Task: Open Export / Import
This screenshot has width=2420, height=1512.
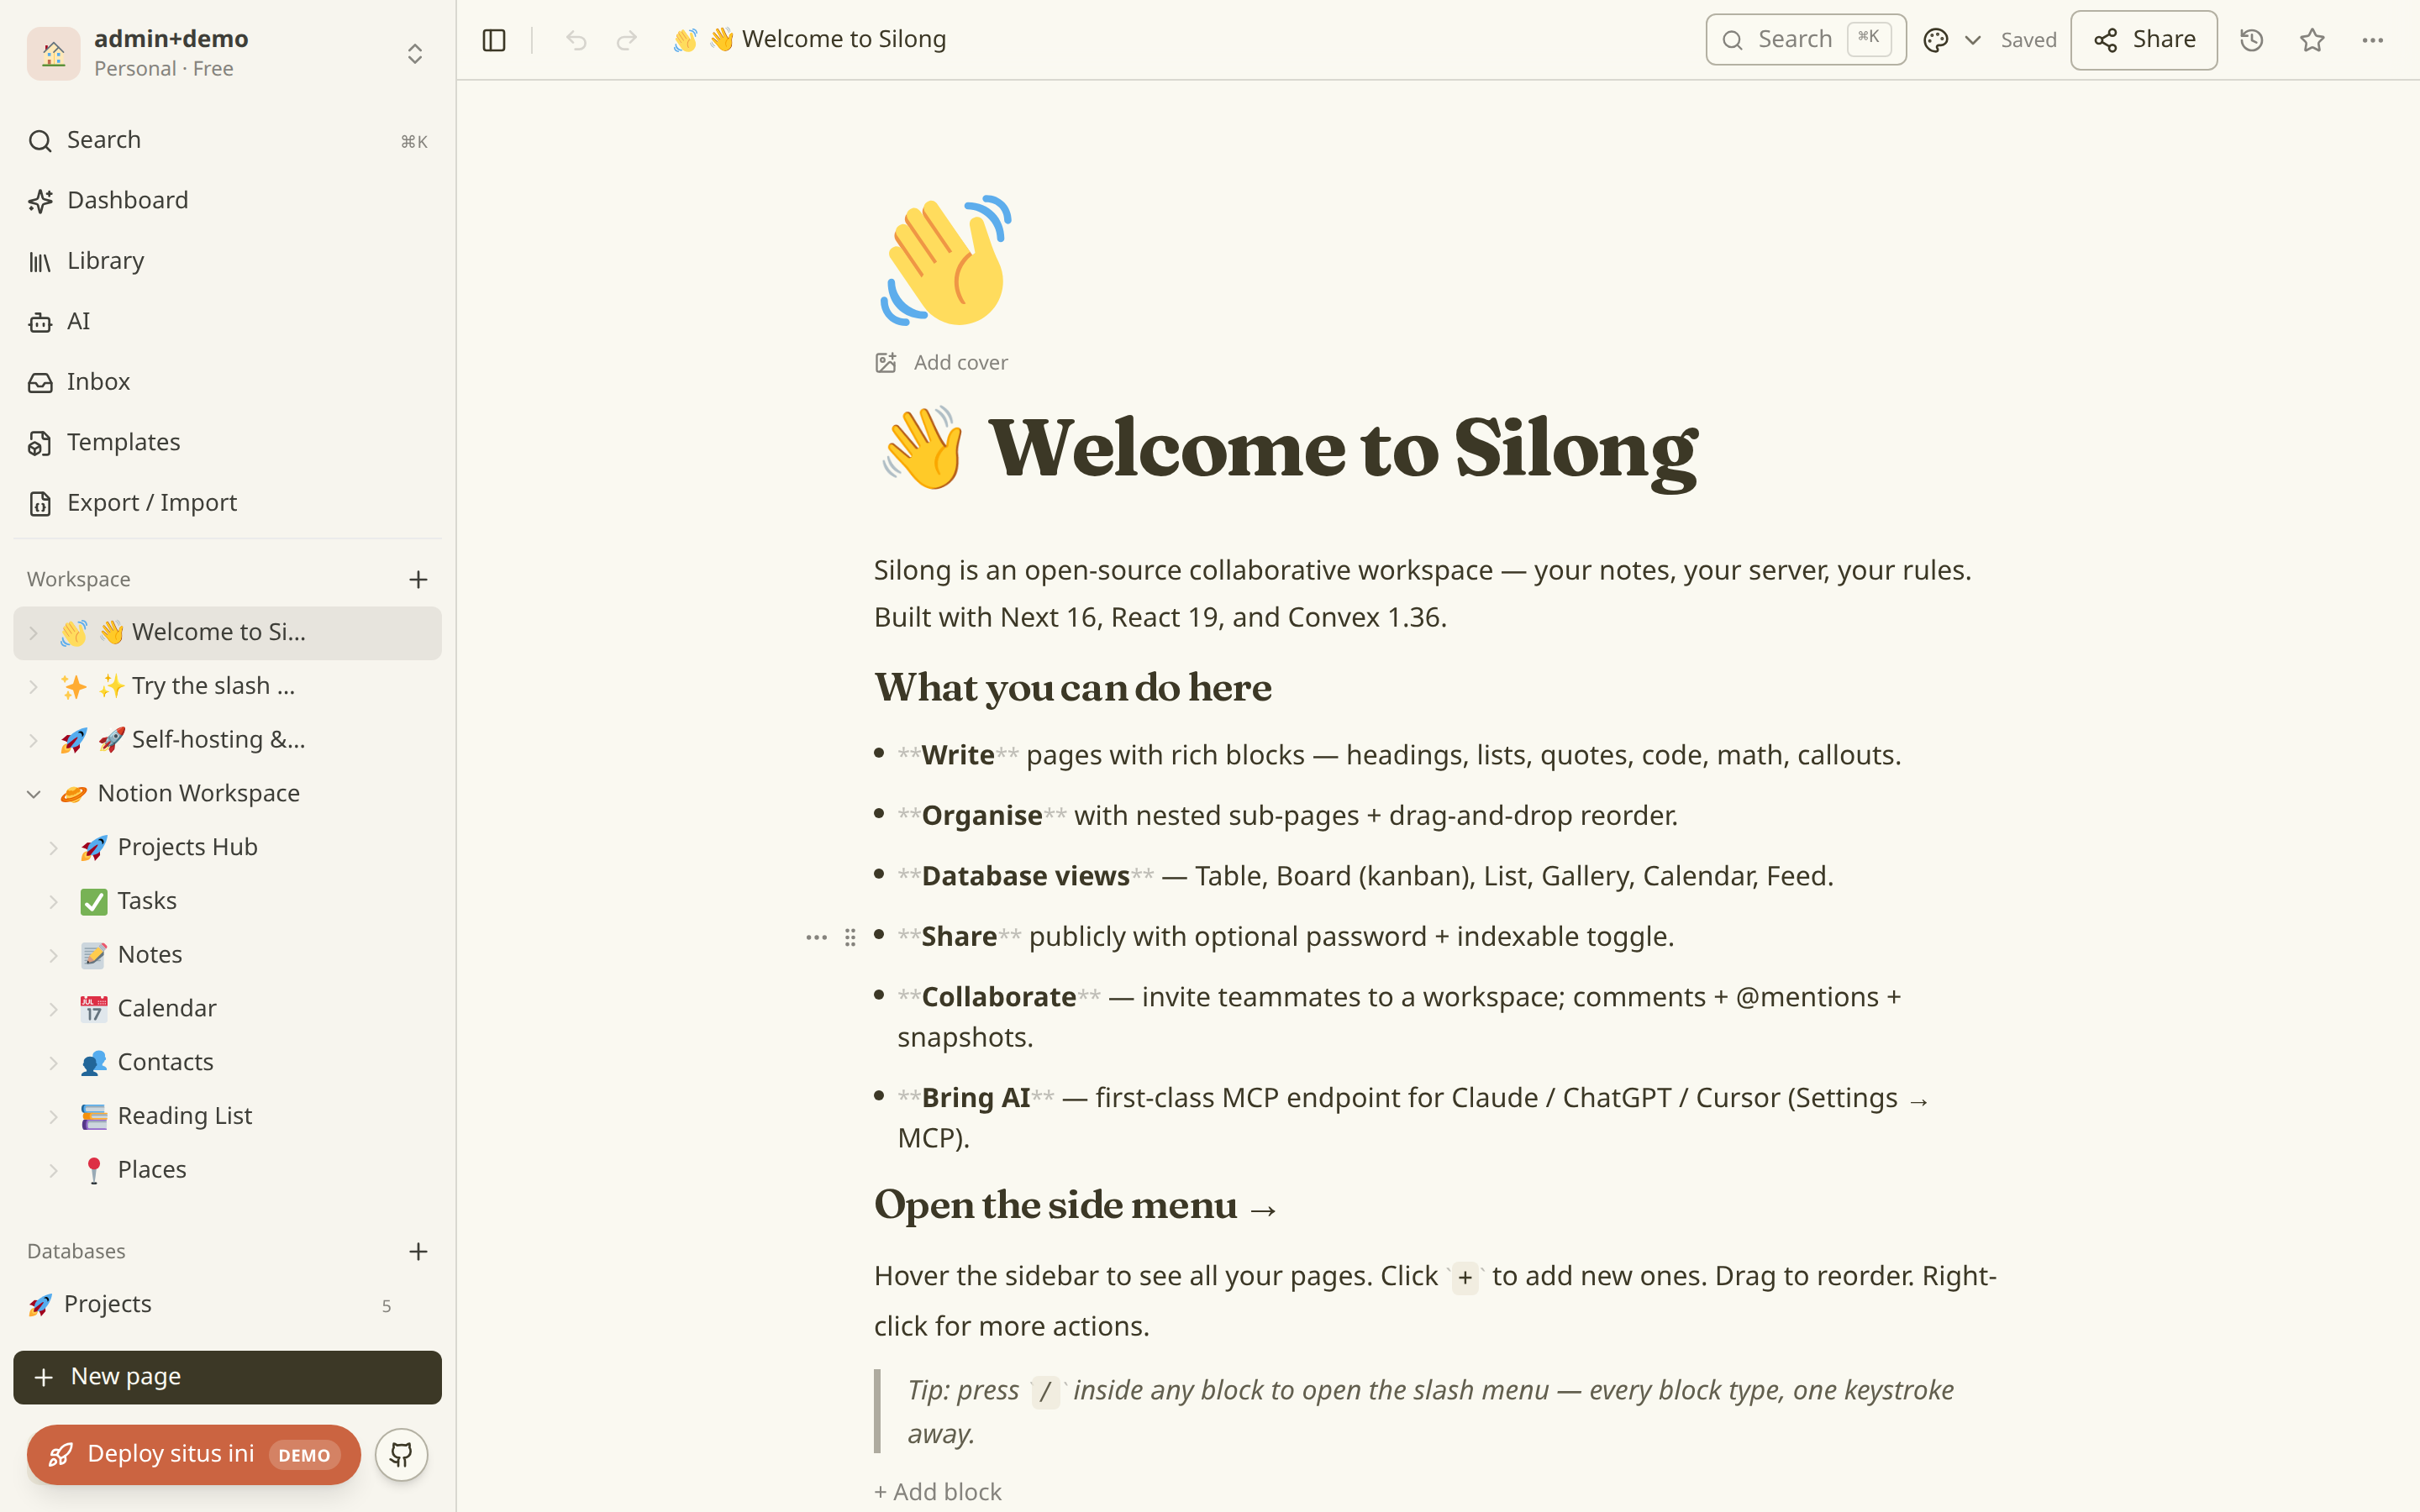Action: coord(227,503)
